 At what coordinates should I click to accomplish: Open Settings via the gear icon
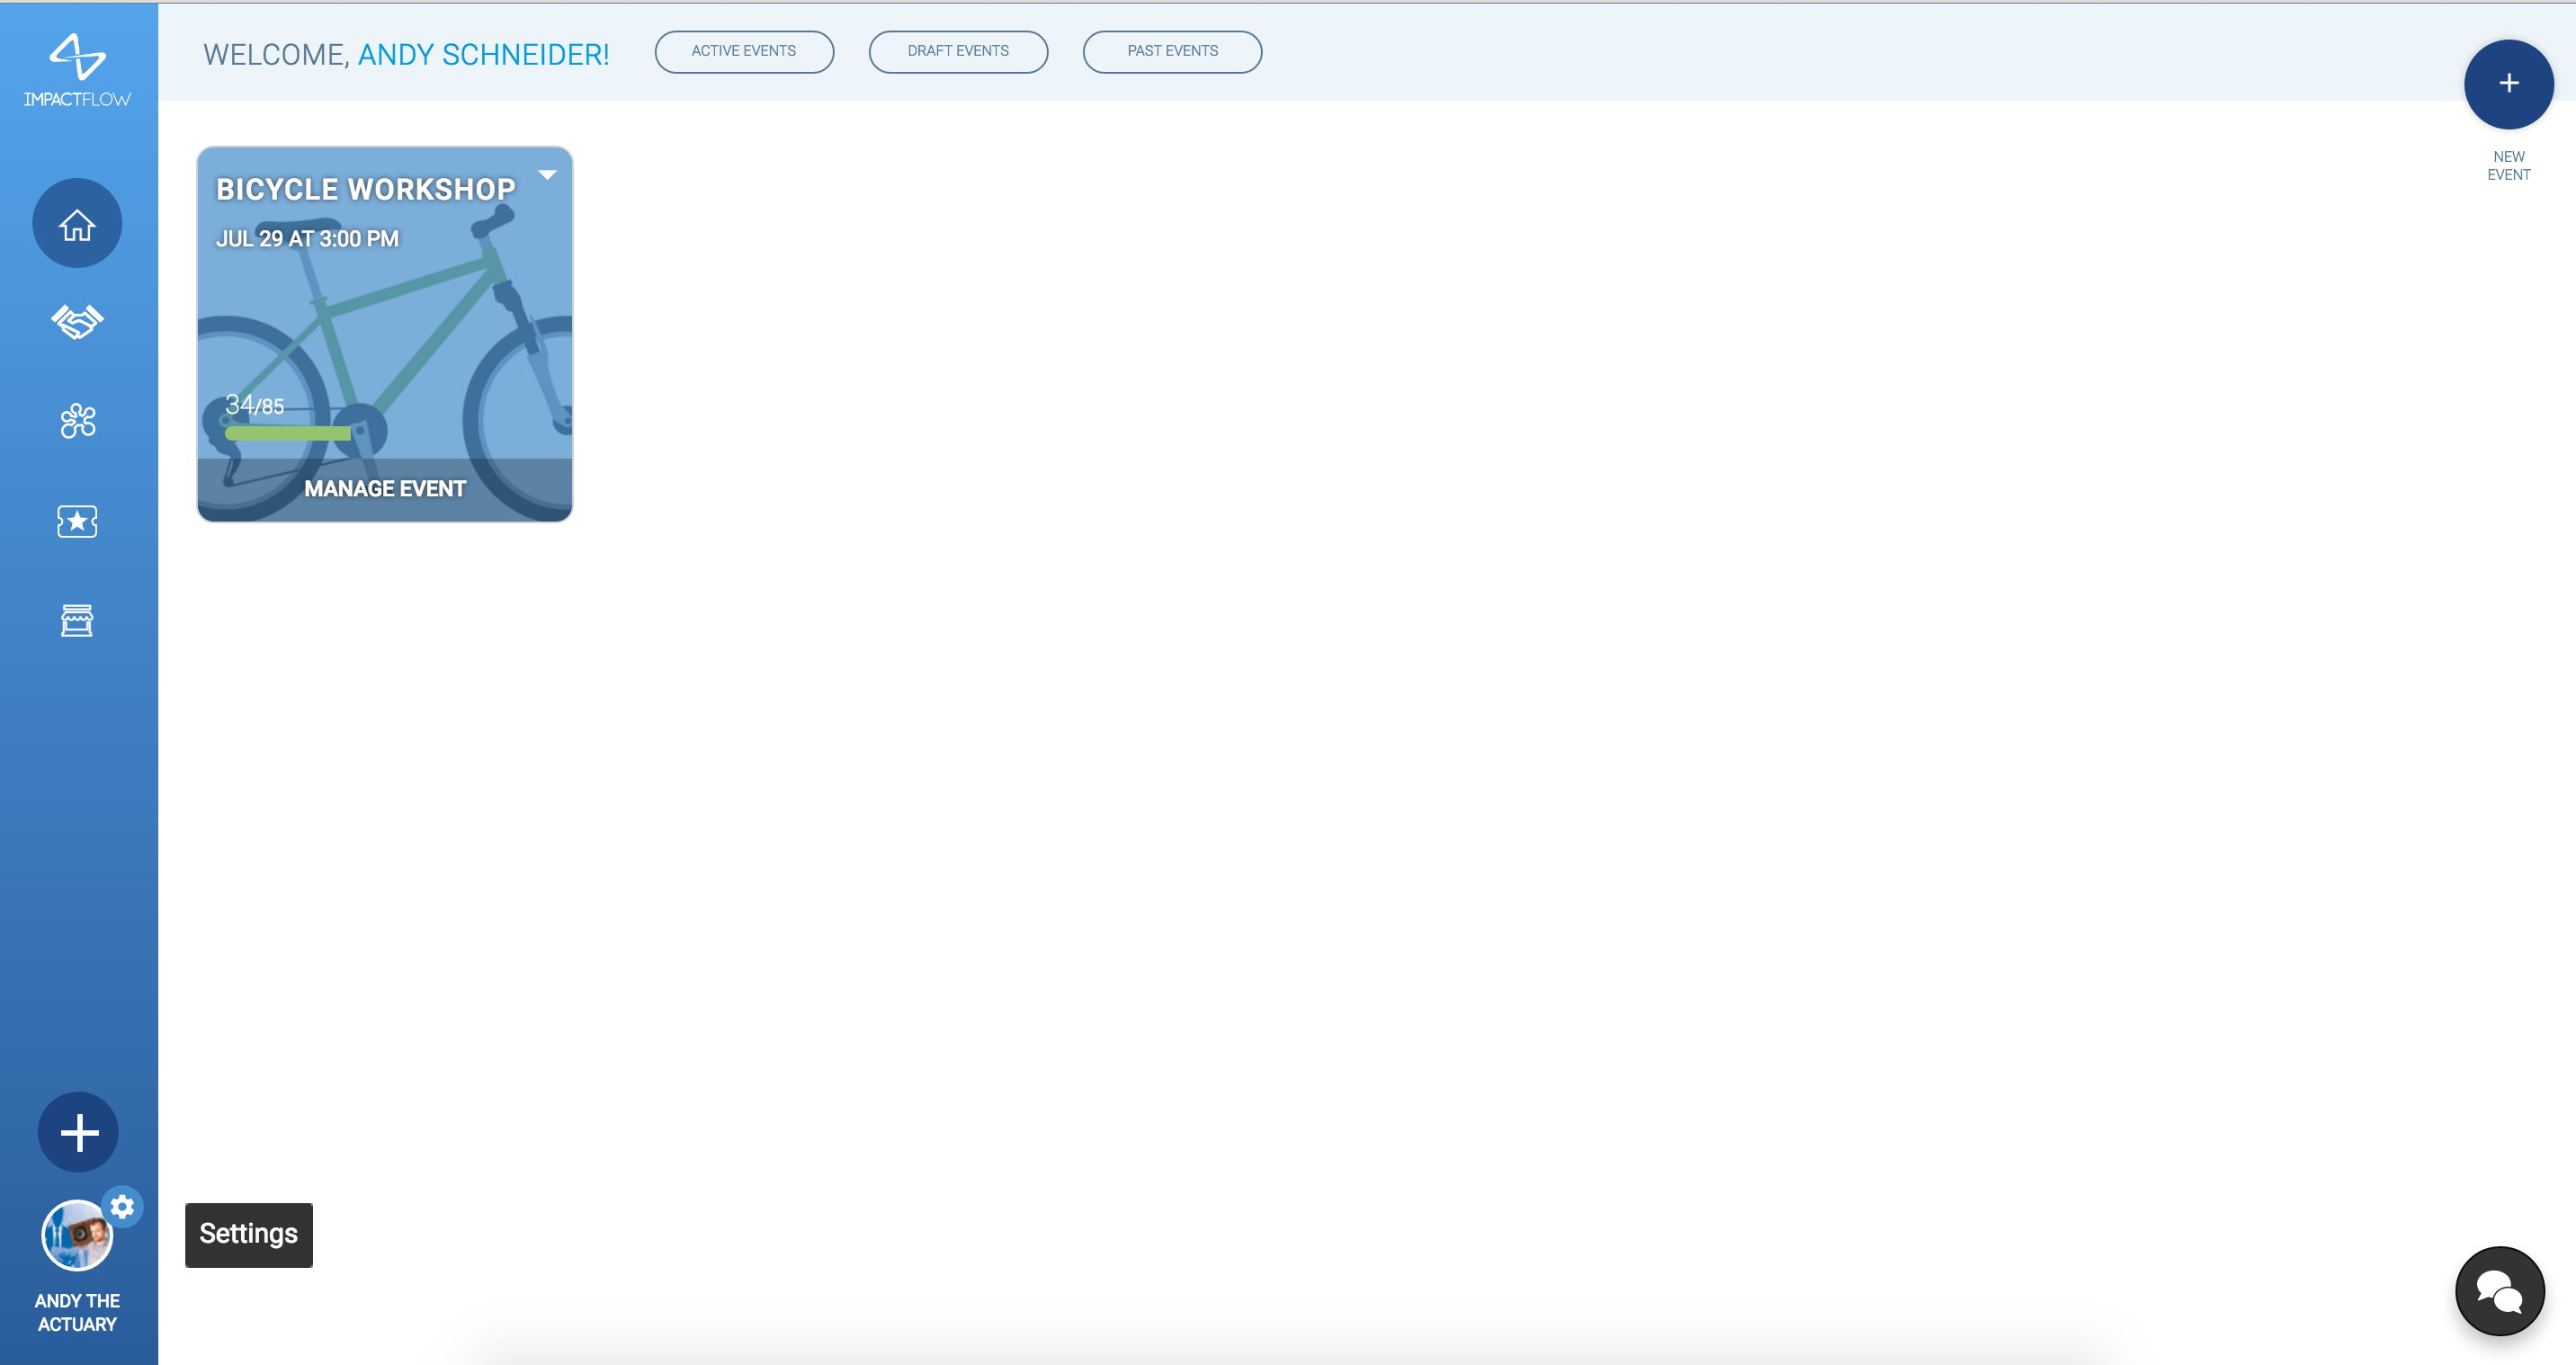[123, 1207]
